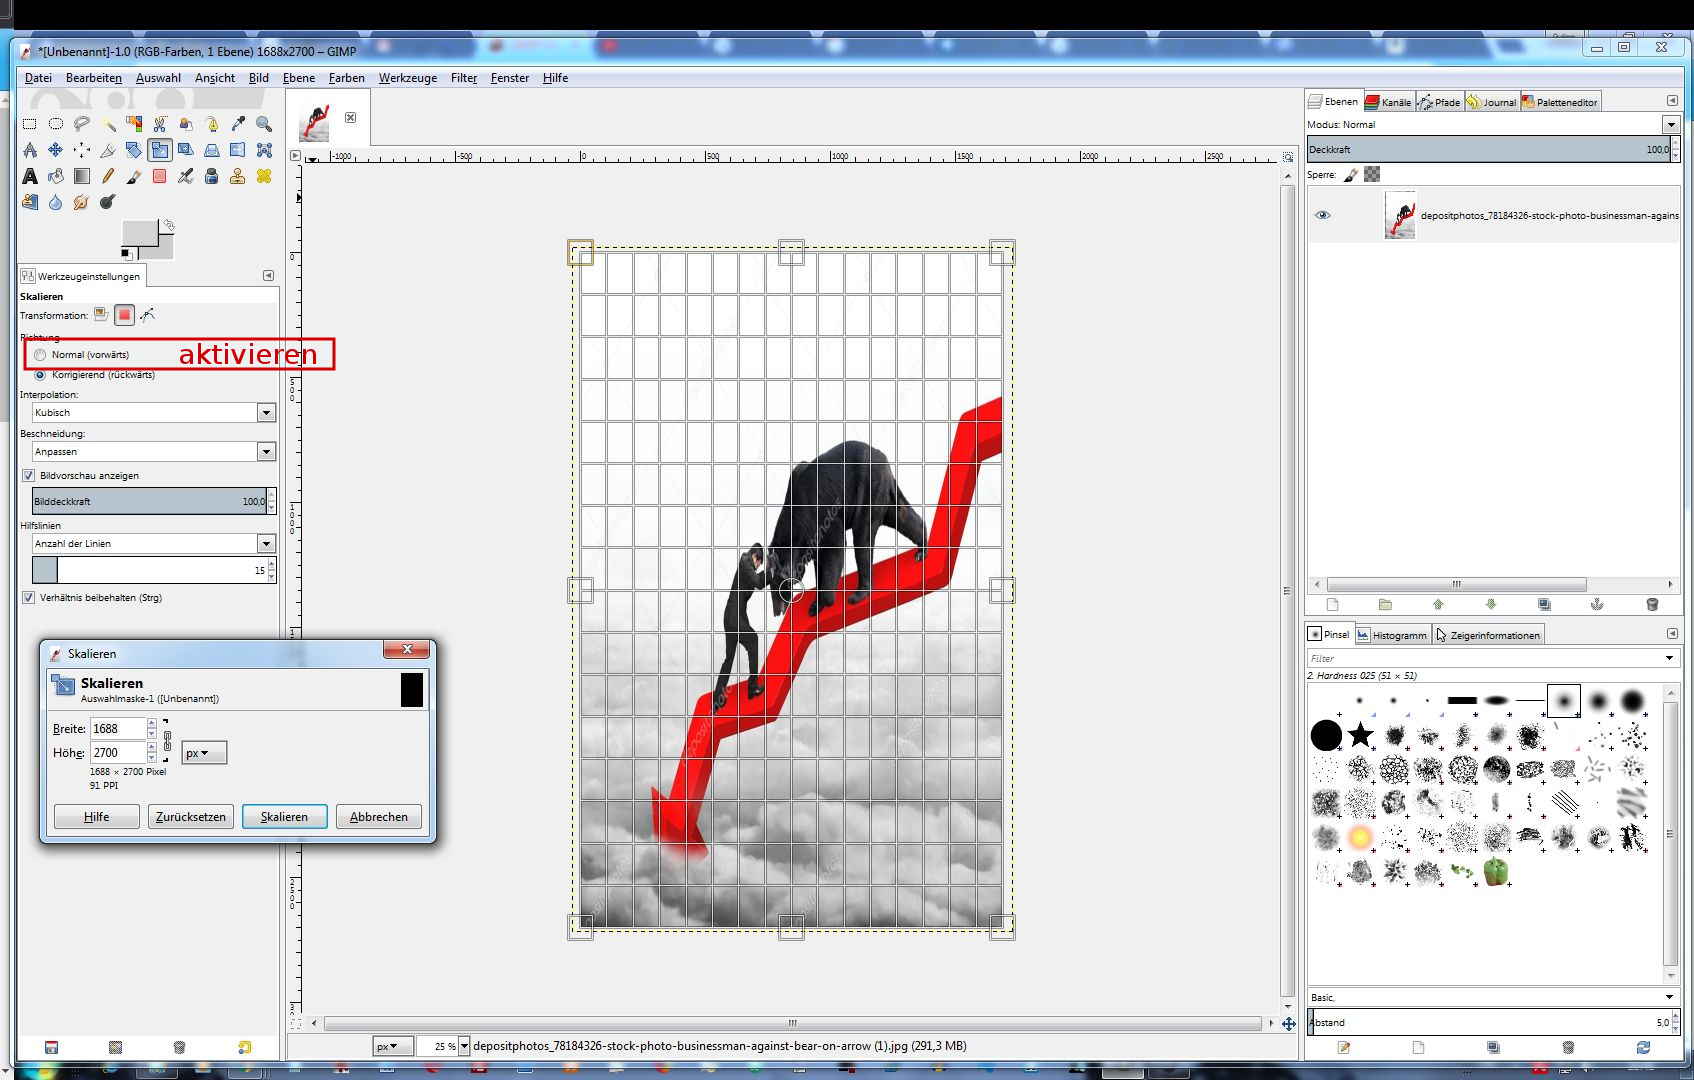Select the Normal (vorwärts) radio button
The image size is (1694, 1080).
(x=40, y=355)
